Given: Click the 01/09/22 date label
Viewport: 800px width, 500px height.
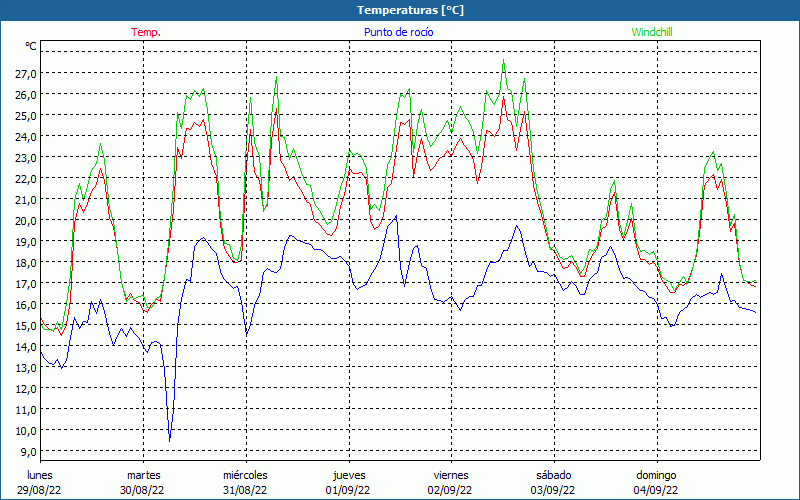Looking at the screenshot, I should point(348,490).
